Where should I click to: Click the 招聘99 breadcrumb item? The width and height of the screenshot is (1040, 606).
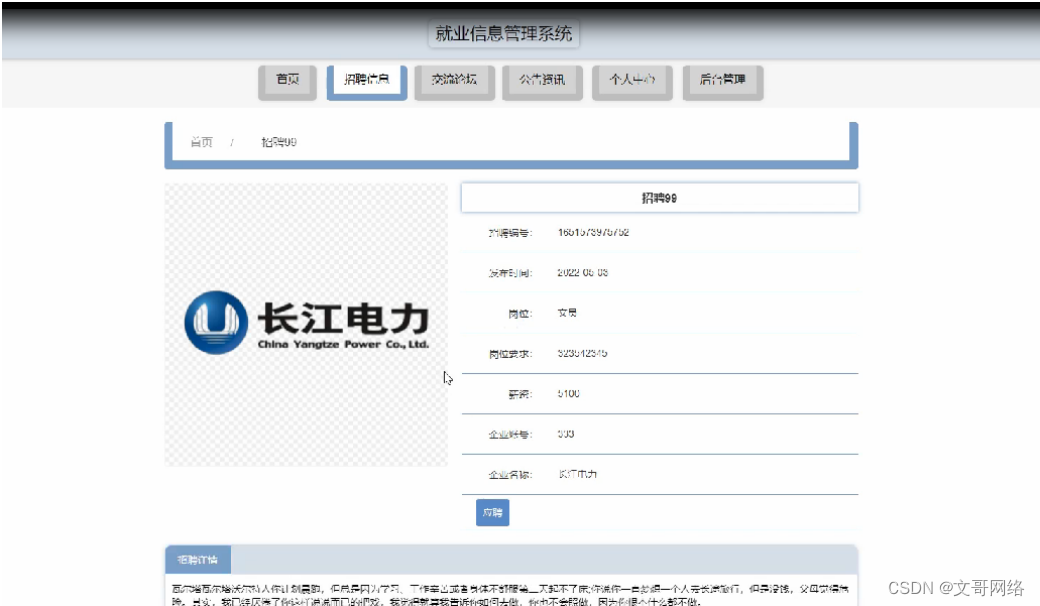(x=279, y=142)
